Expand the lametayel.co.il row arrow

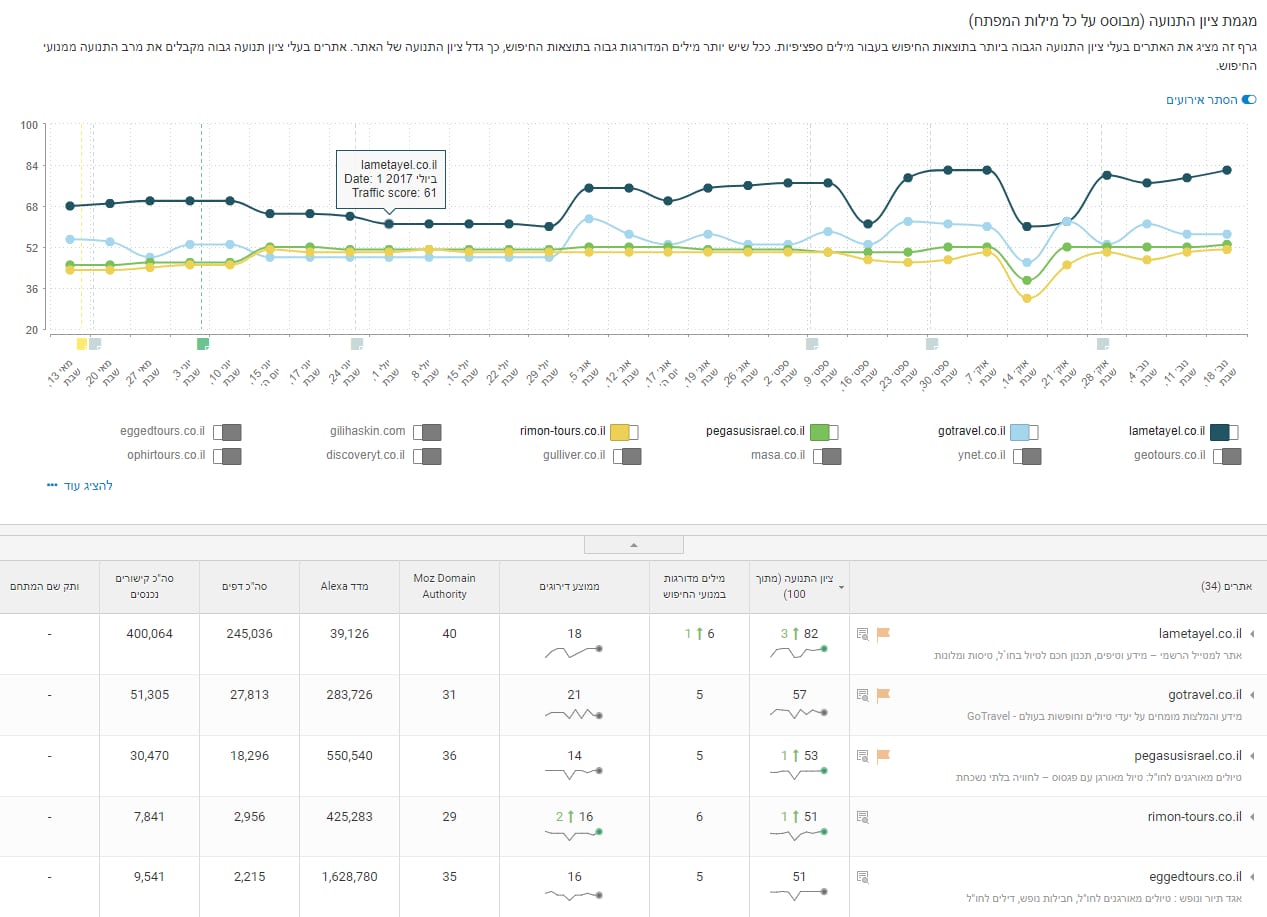(1253, 634)
